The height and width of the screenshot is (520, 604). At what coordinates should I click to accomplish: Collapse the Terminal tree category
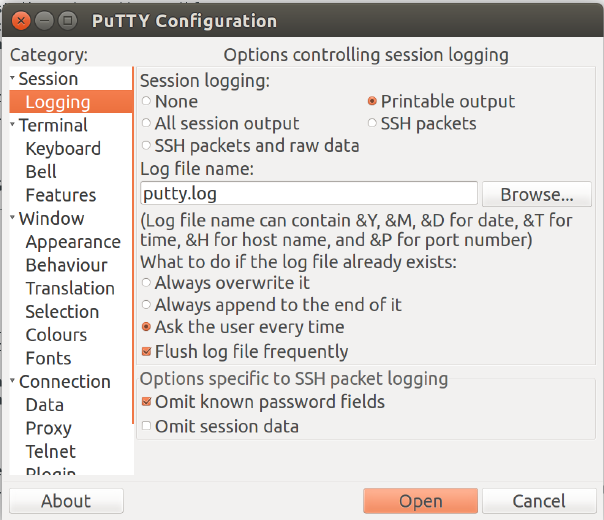[13, 126]
